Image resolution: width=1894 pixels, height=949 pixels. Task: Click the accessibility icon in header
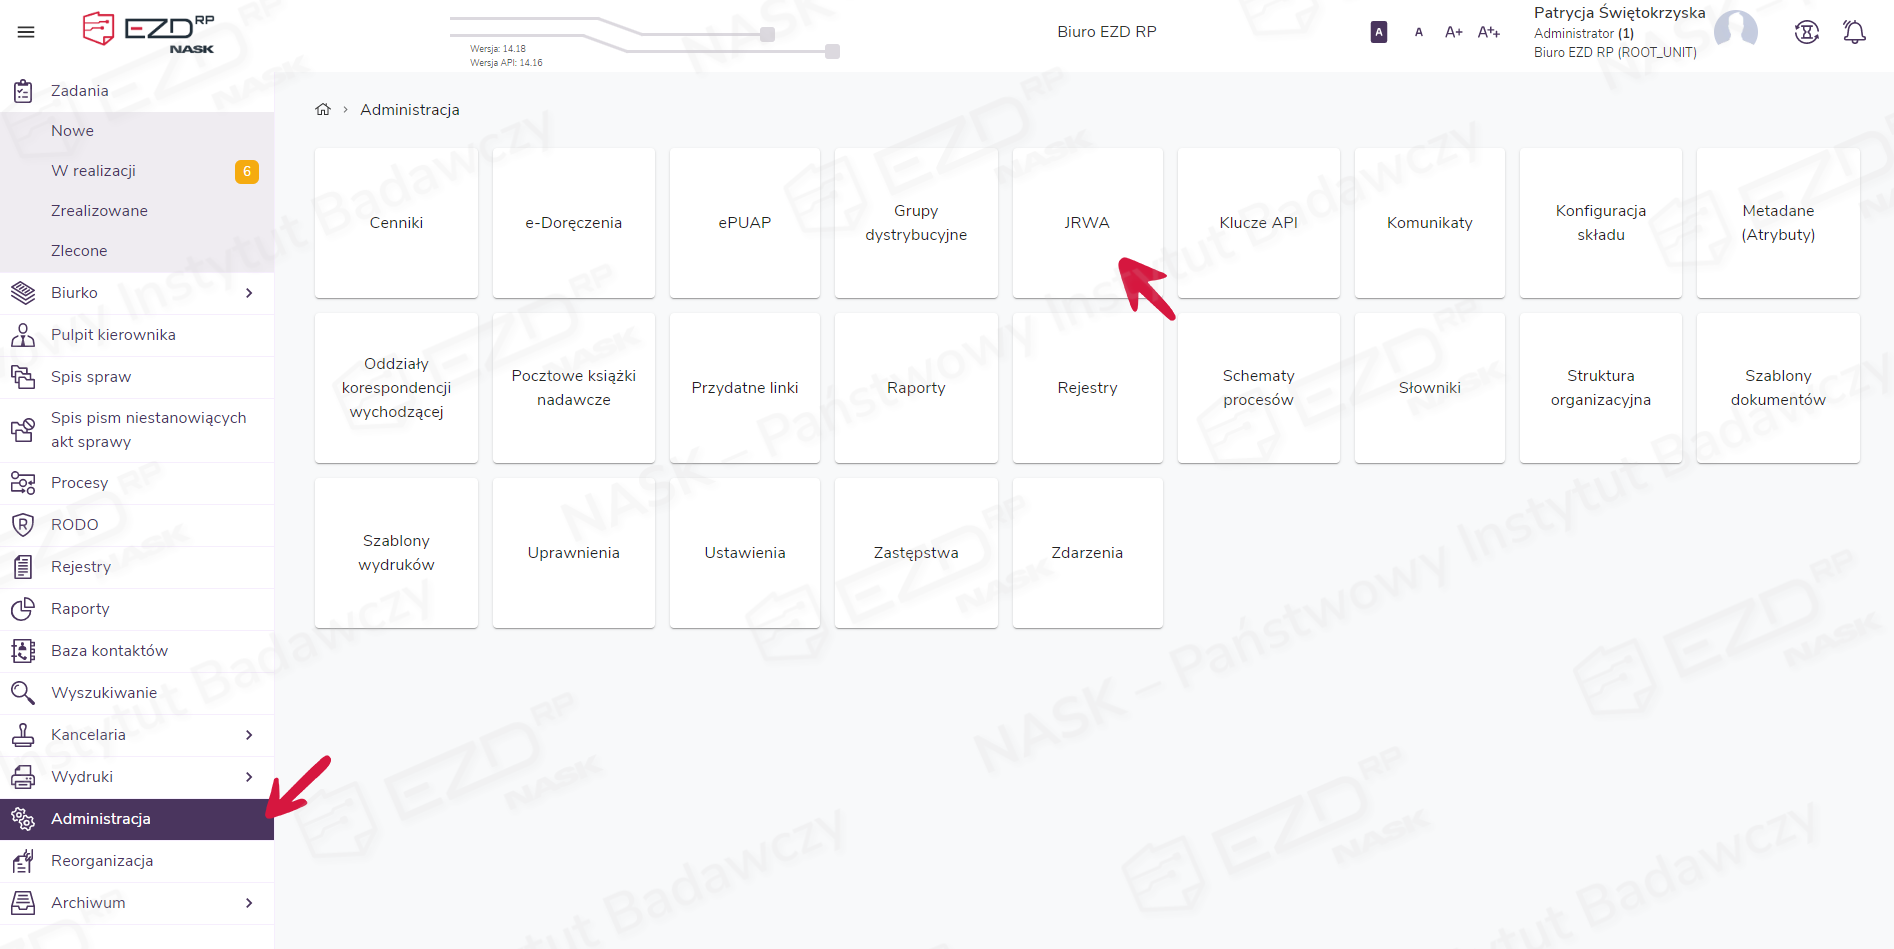click(1806, 32)
